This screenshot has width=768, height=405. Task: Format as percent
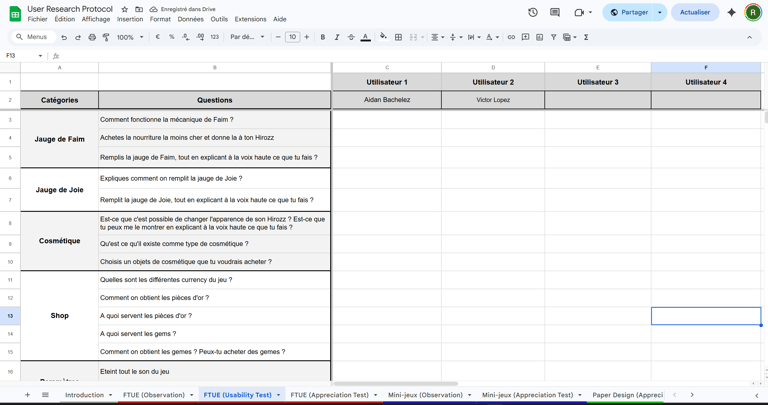tap(171, 37)
